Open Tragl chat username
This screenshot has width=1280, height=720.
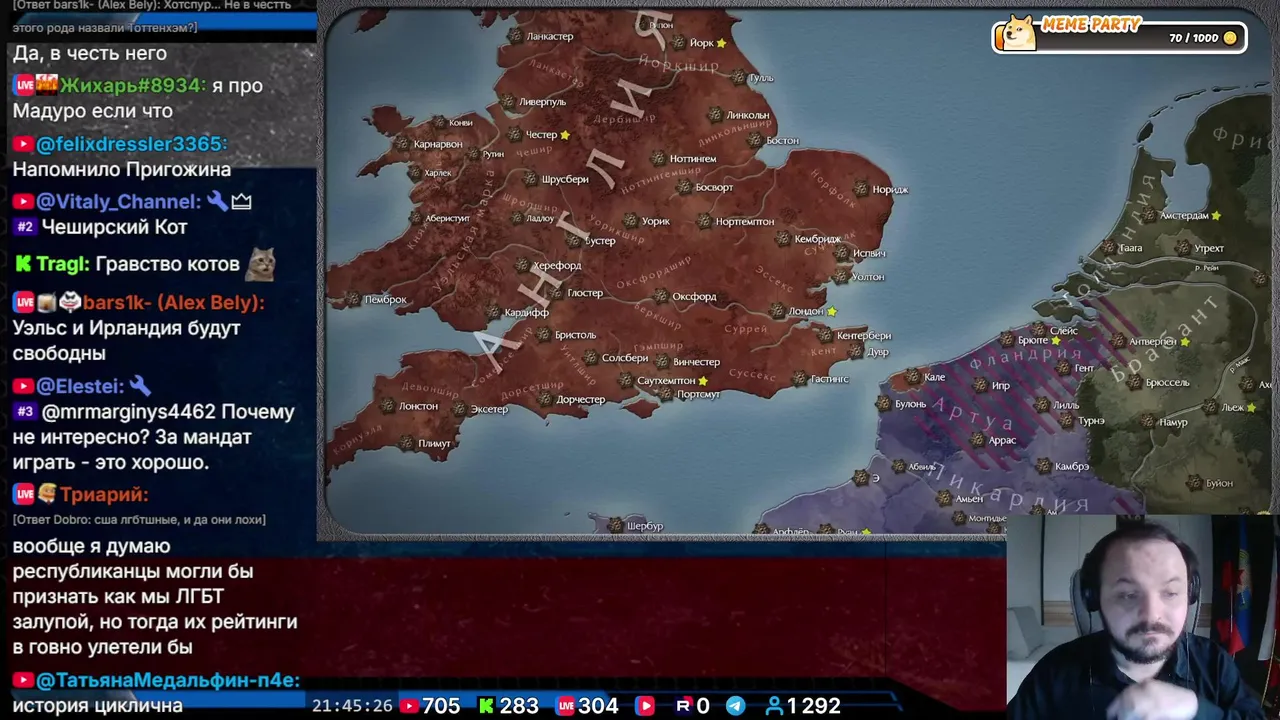63,265
